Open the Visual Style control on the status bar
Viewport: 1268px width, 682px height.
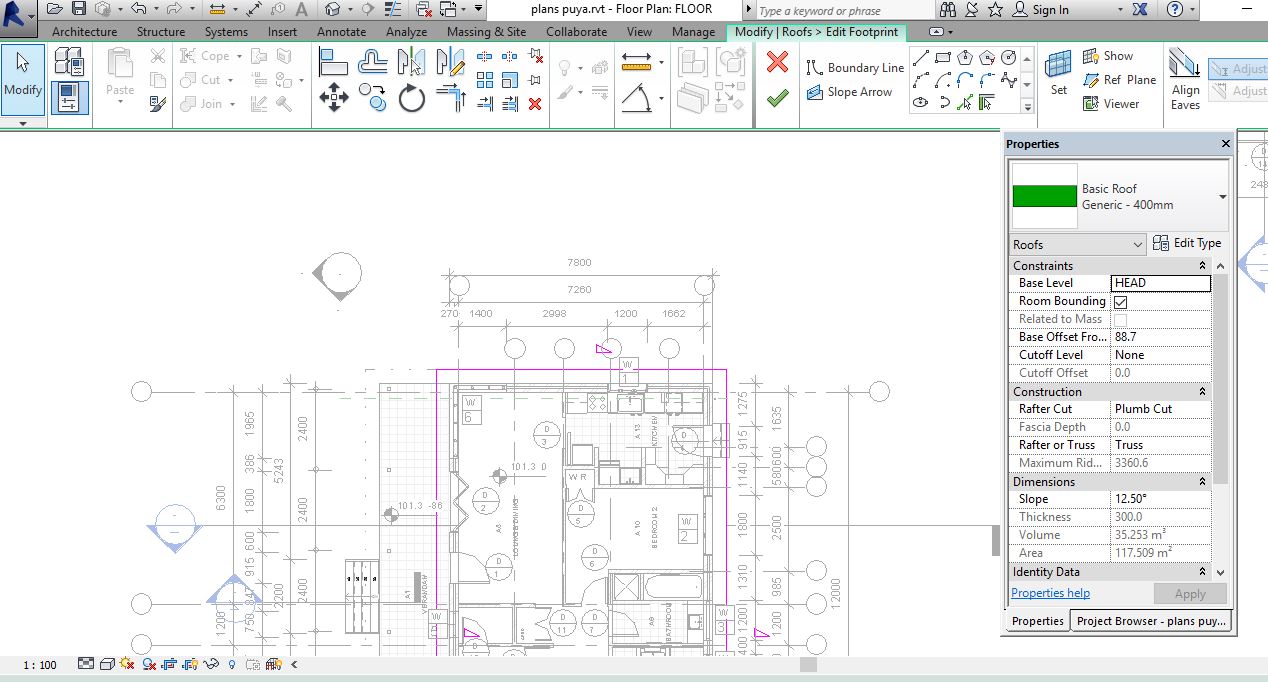pos(107,663)
